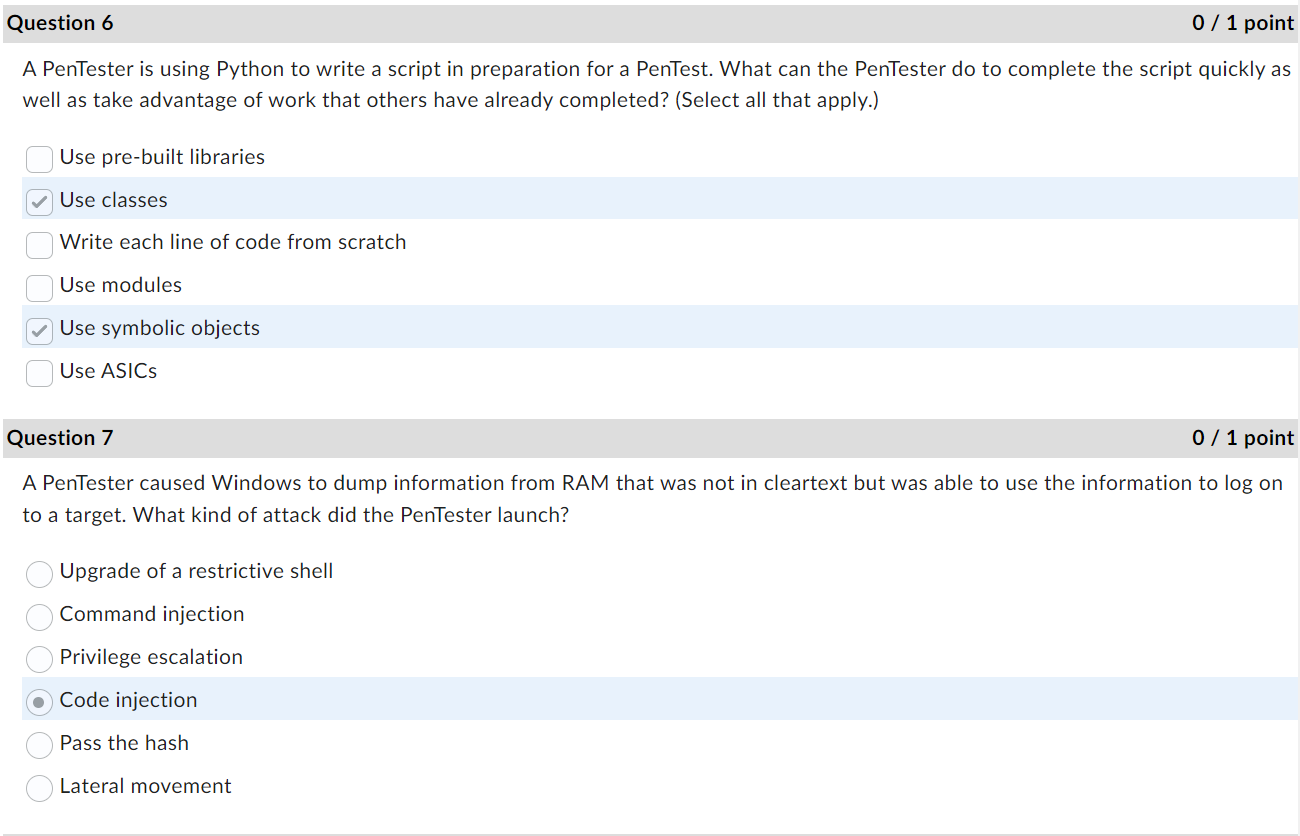Click Question 7's '0 / 1 point' score
This screenshot has width=1300, height=836.
[x=1243, y=438]
